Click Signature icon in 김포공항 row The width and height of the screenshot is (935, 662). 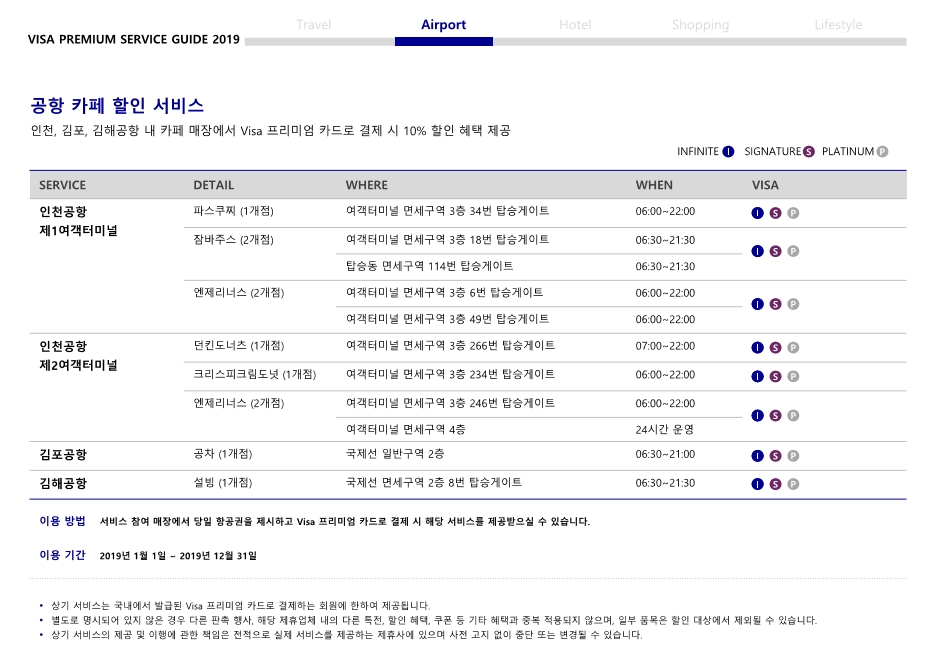[775, 456]
